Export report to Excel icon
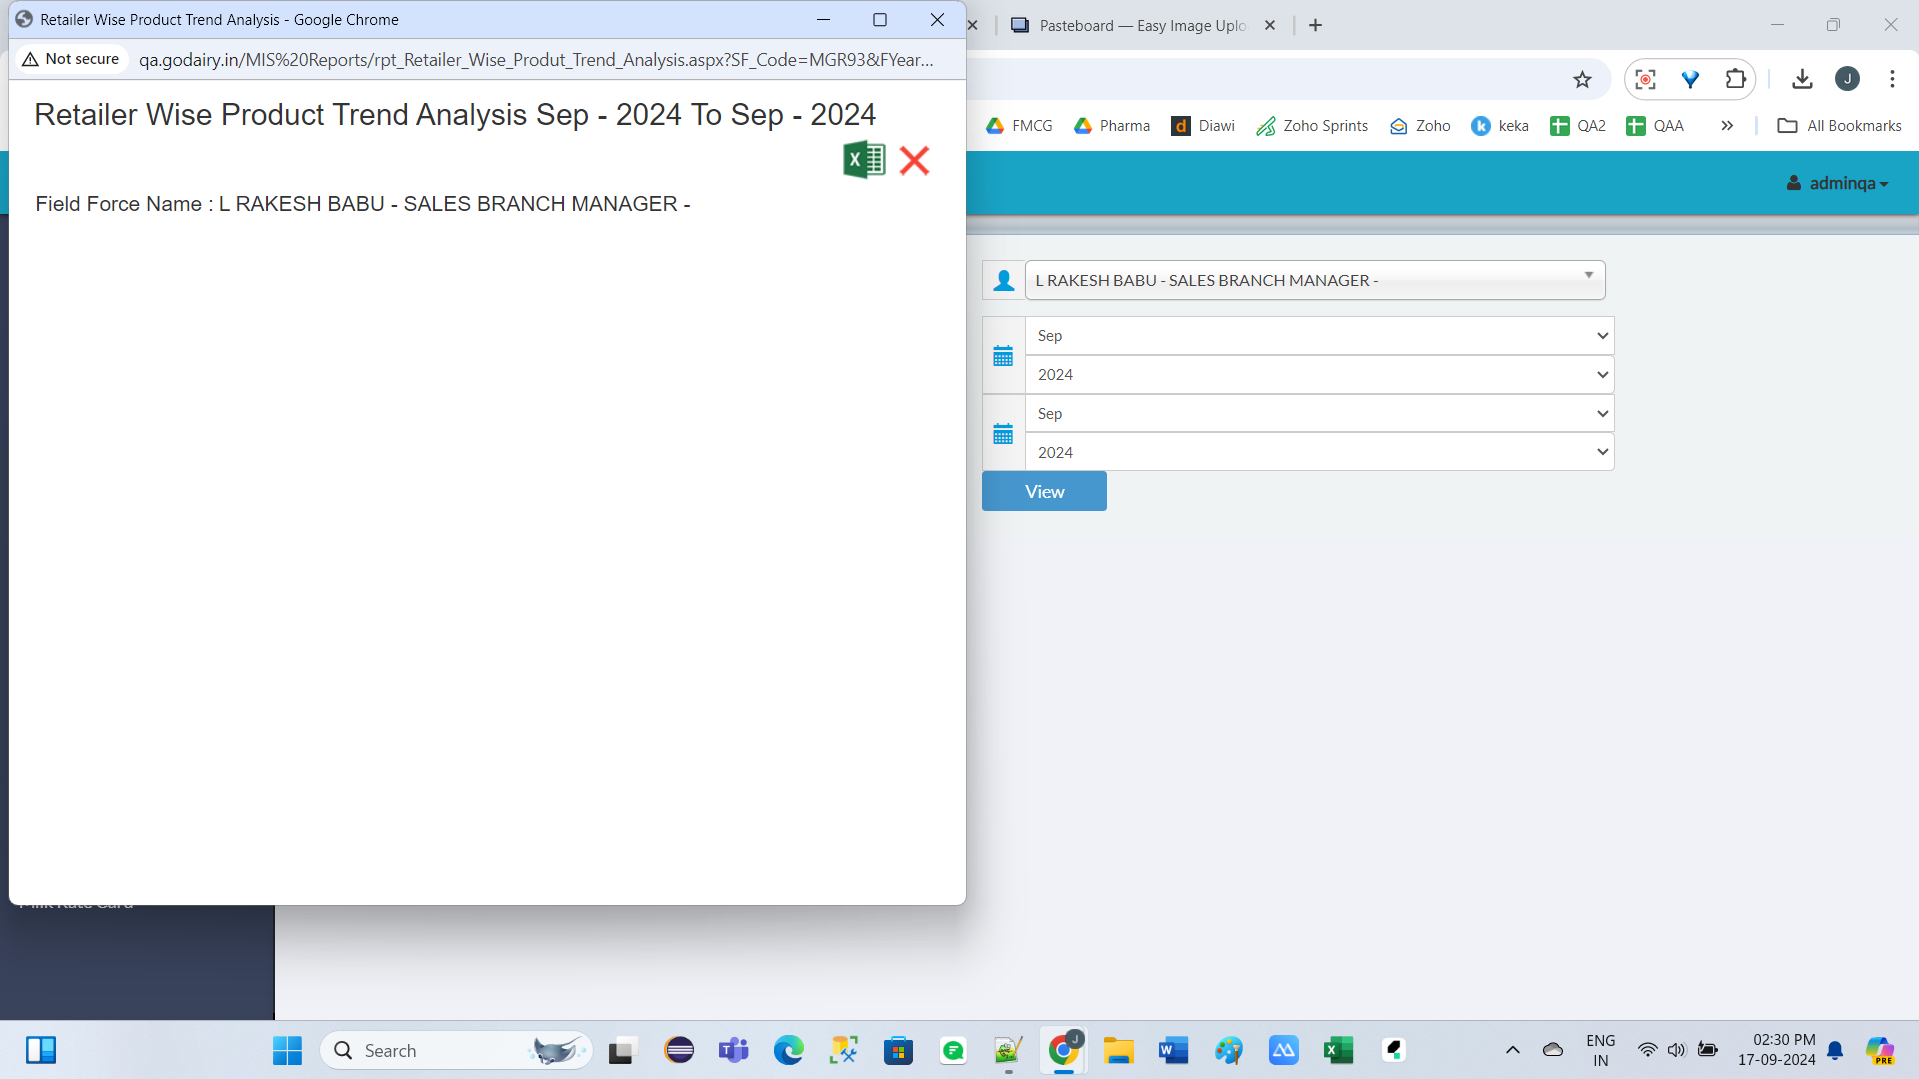Viewport: 1919px width, 1079px height. 864,160
